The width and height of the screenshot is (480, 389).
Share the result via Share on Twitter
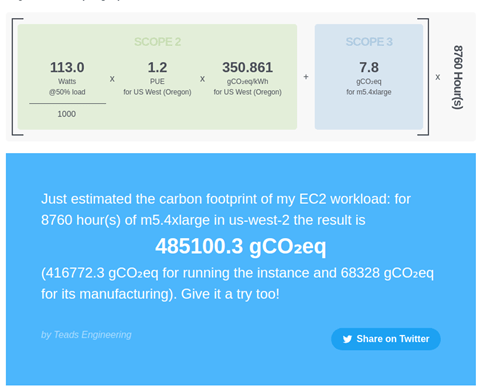[386, 339]
